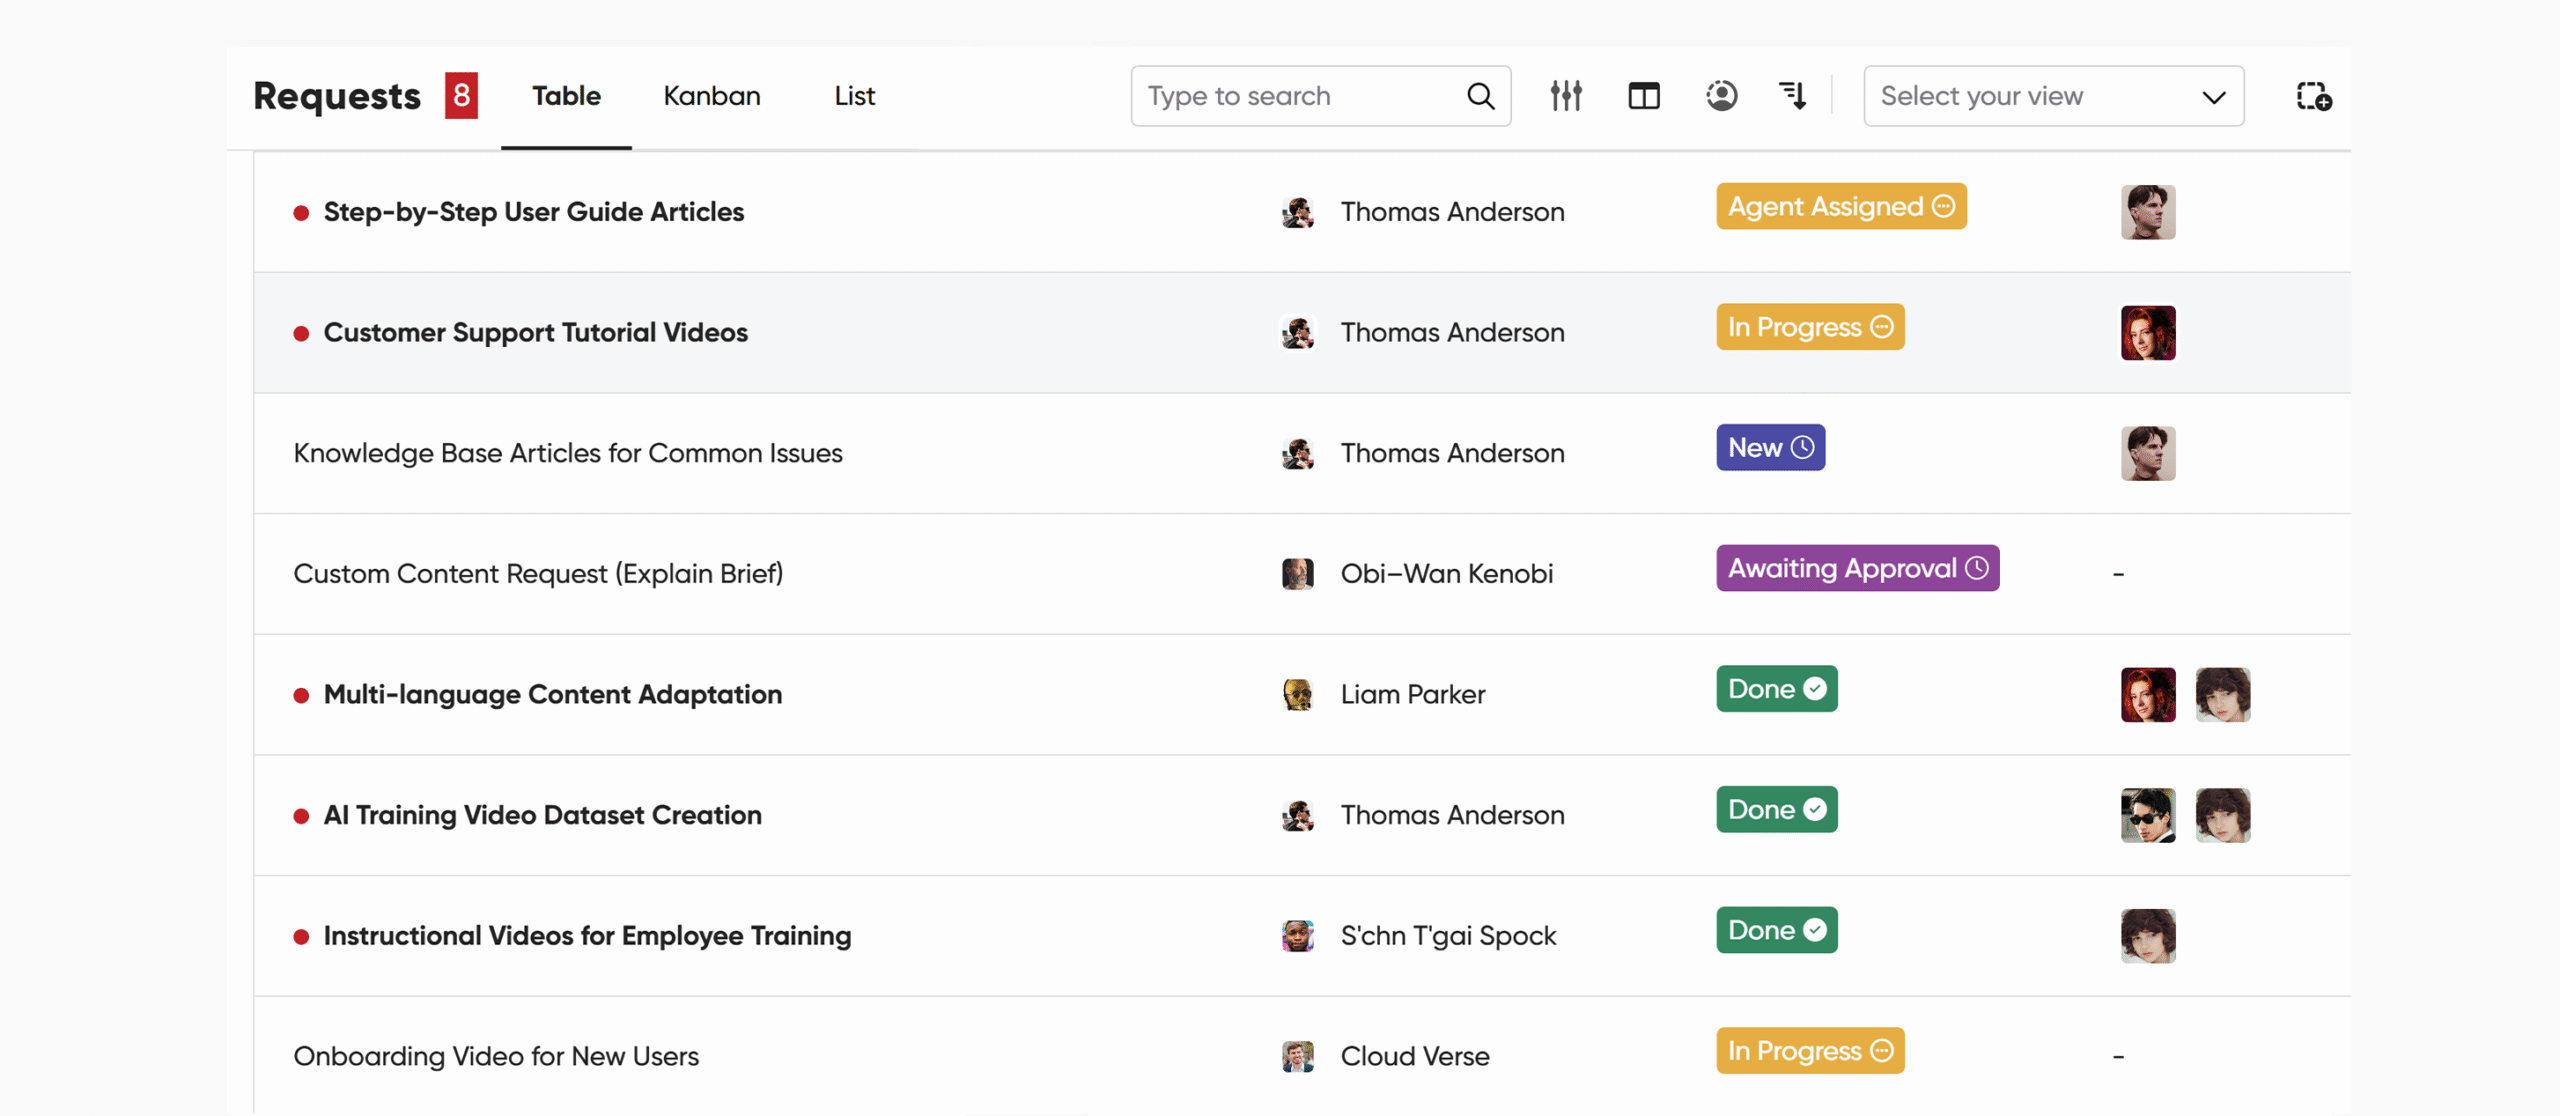Switch to the Kanban tab
This screenshot has width=2560, height=1116.
(x=712, y=96)
